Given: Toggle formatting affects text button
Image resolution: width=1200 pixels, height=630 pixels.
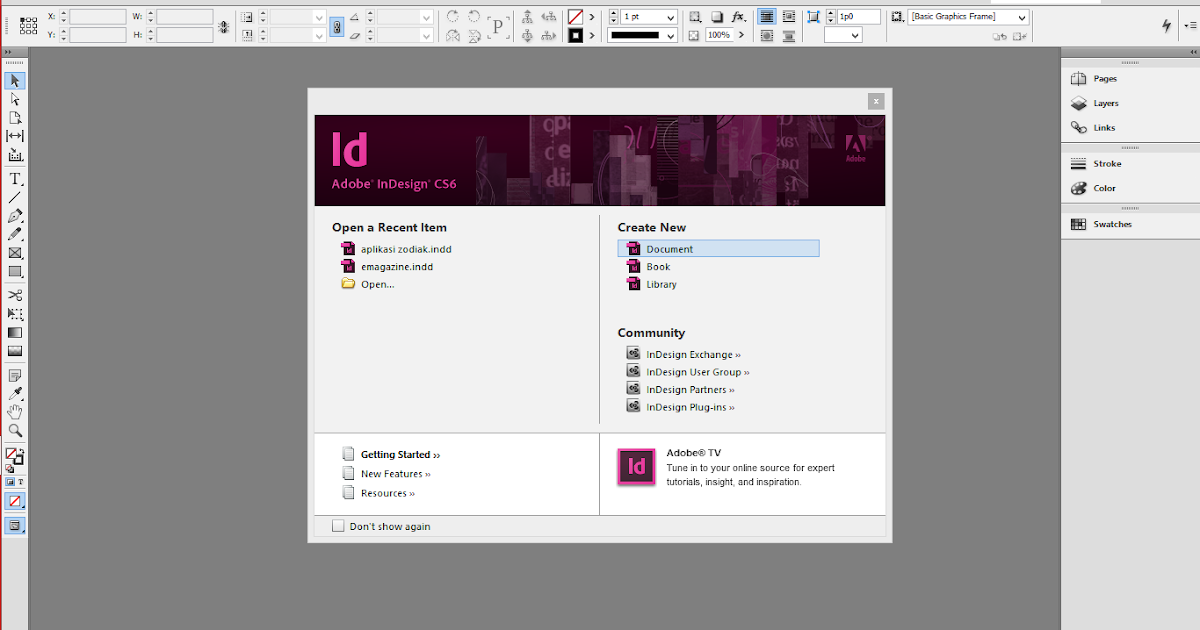Looking at the screenshot, I should pos(21,482).
